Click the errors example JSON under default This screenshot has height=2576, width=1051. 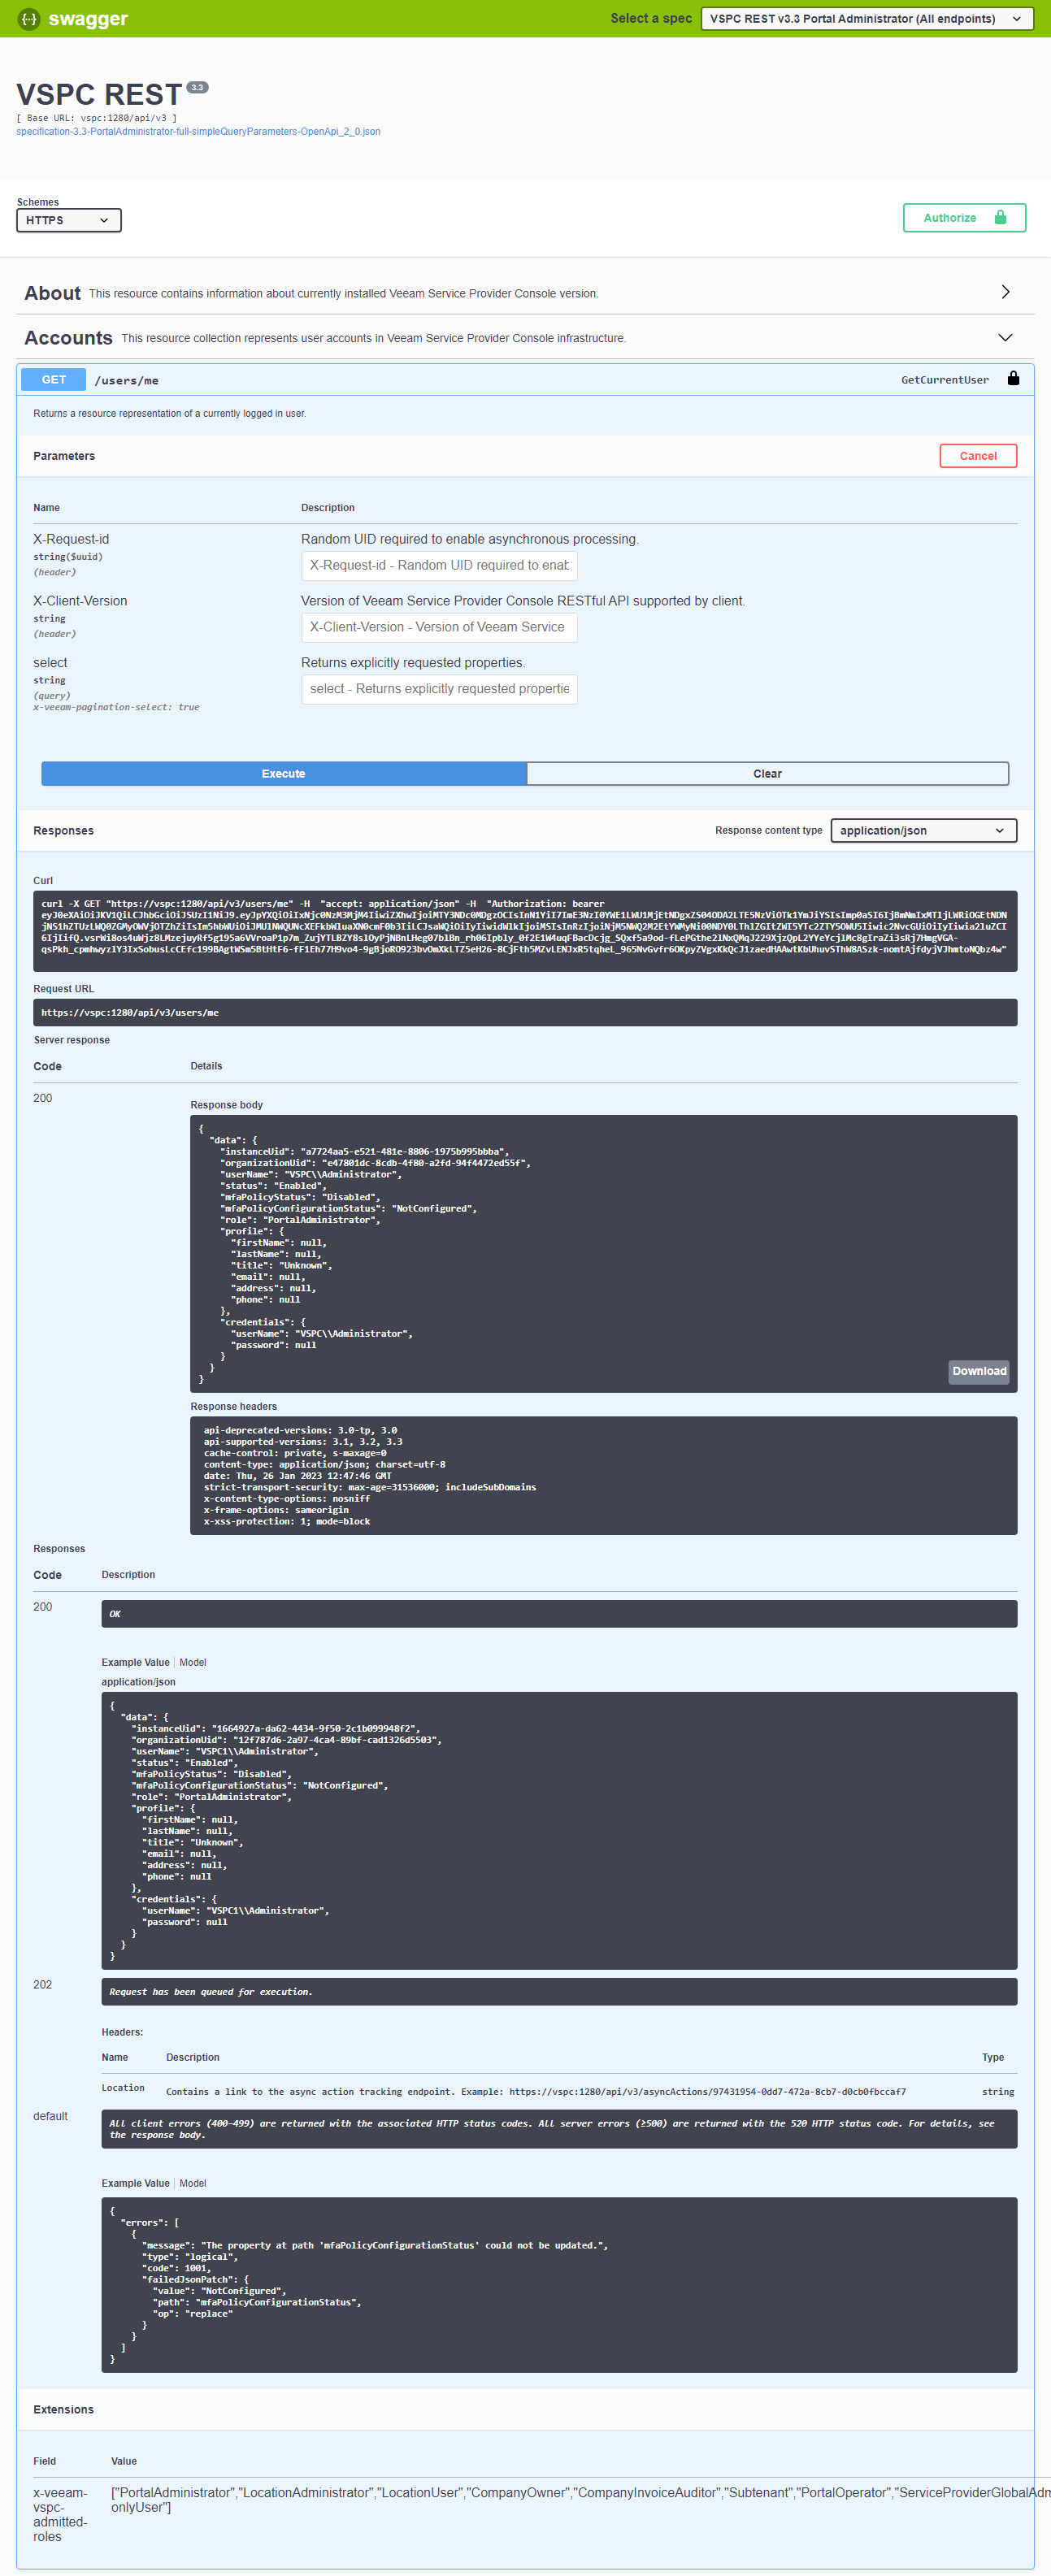(x=559, y=2284)
